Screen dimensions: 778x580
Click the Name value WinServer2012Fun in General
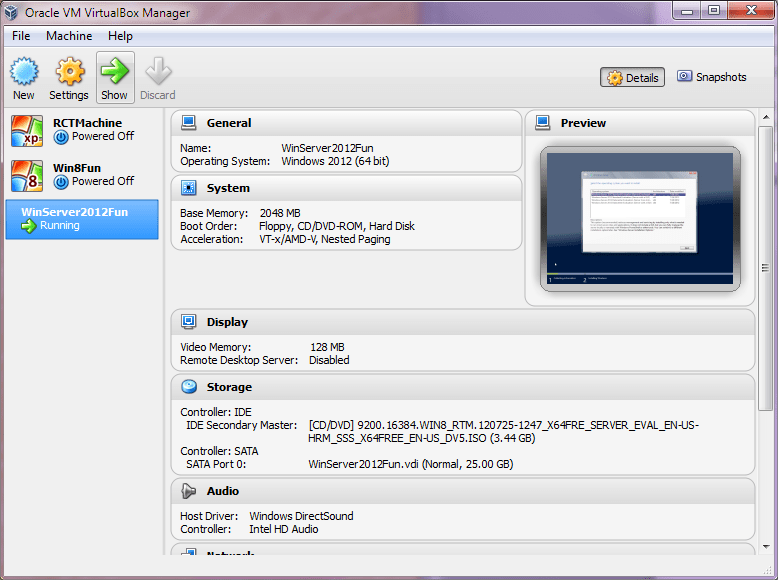click(327, 148)
